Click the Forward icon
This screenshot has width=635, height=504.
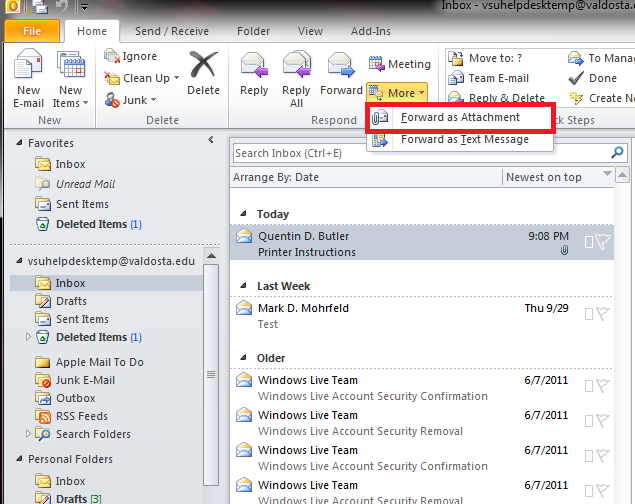341,65
